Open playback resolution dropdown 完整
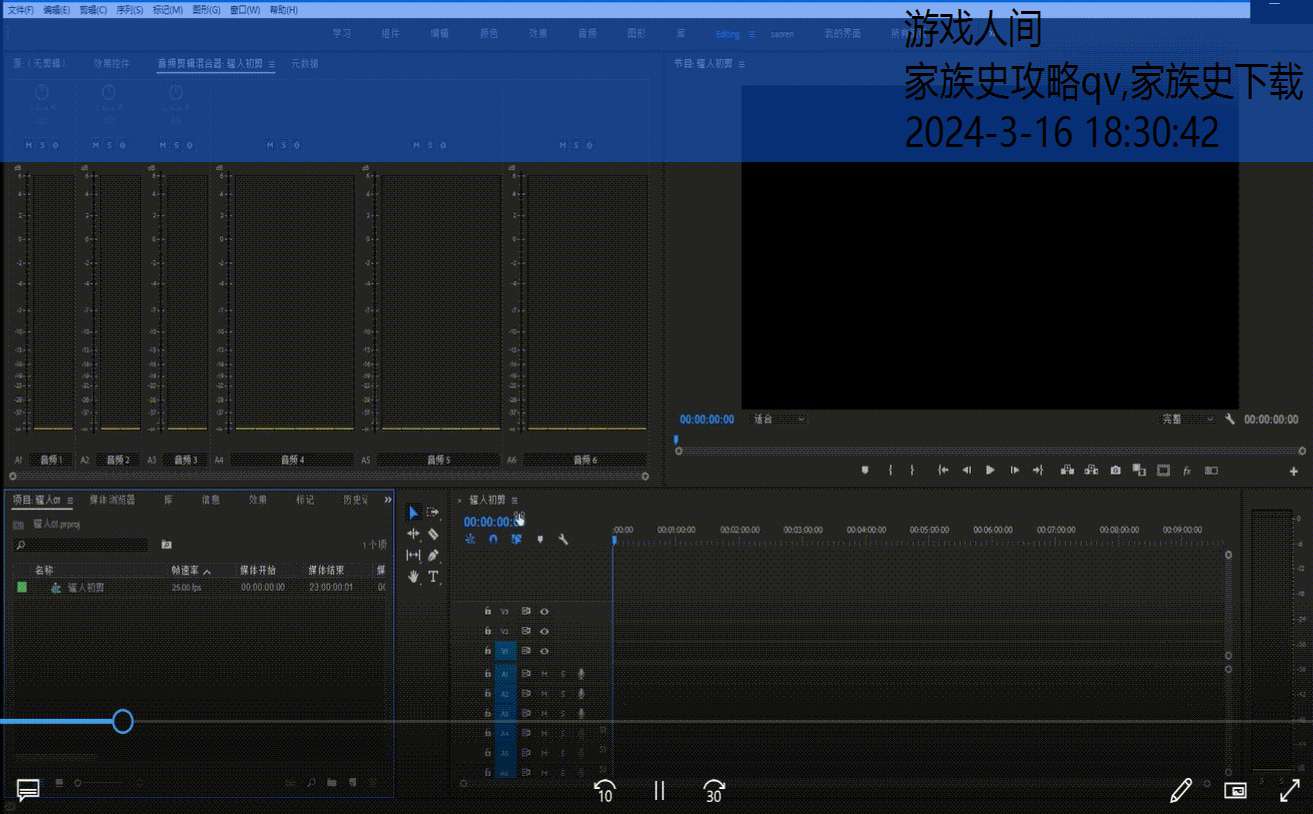 click(1188, 419)
